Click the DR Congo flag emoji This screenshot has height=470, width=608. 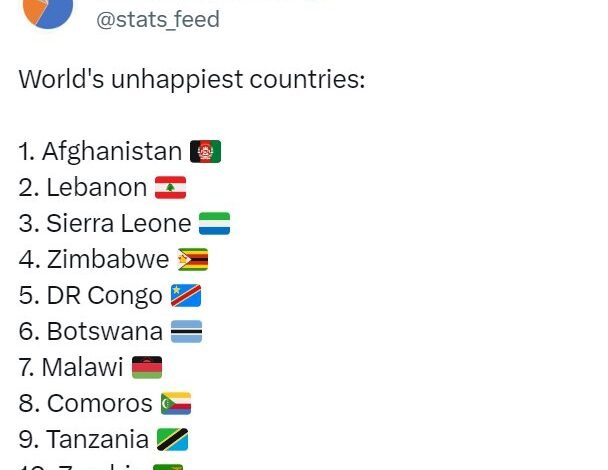pyautogui.click(x=185, y=295)
